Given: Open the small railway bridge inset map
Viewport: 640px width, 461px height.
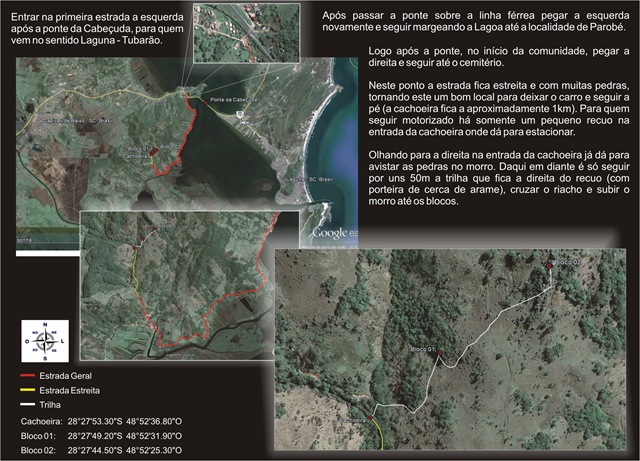Looking at the screenshot, I should click(247, 33).
